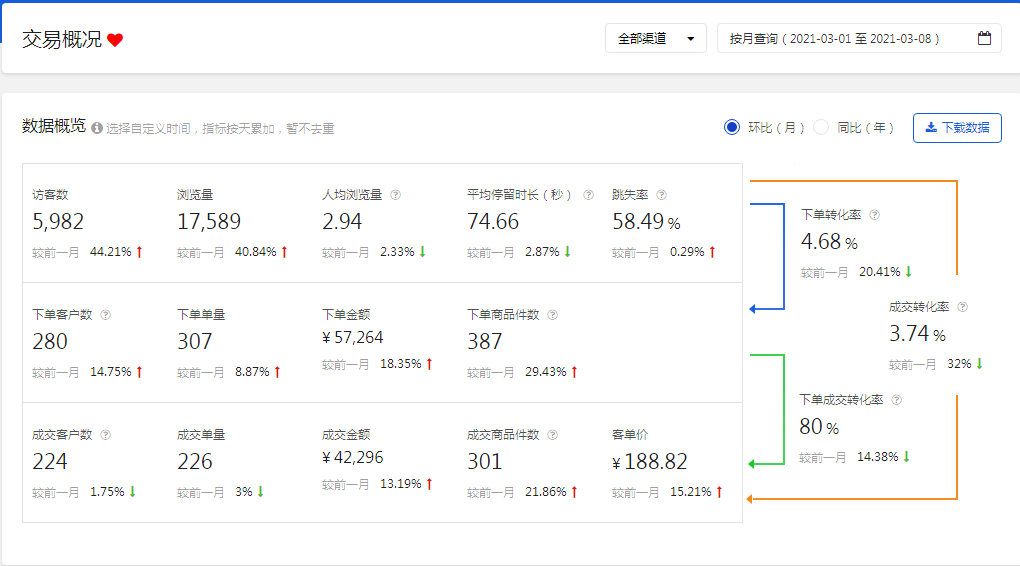This screenshot has height=566, width=1020.
Task: Click help icon next to 成交转化率
Action: pyautogui.click(x=963, y=306)
